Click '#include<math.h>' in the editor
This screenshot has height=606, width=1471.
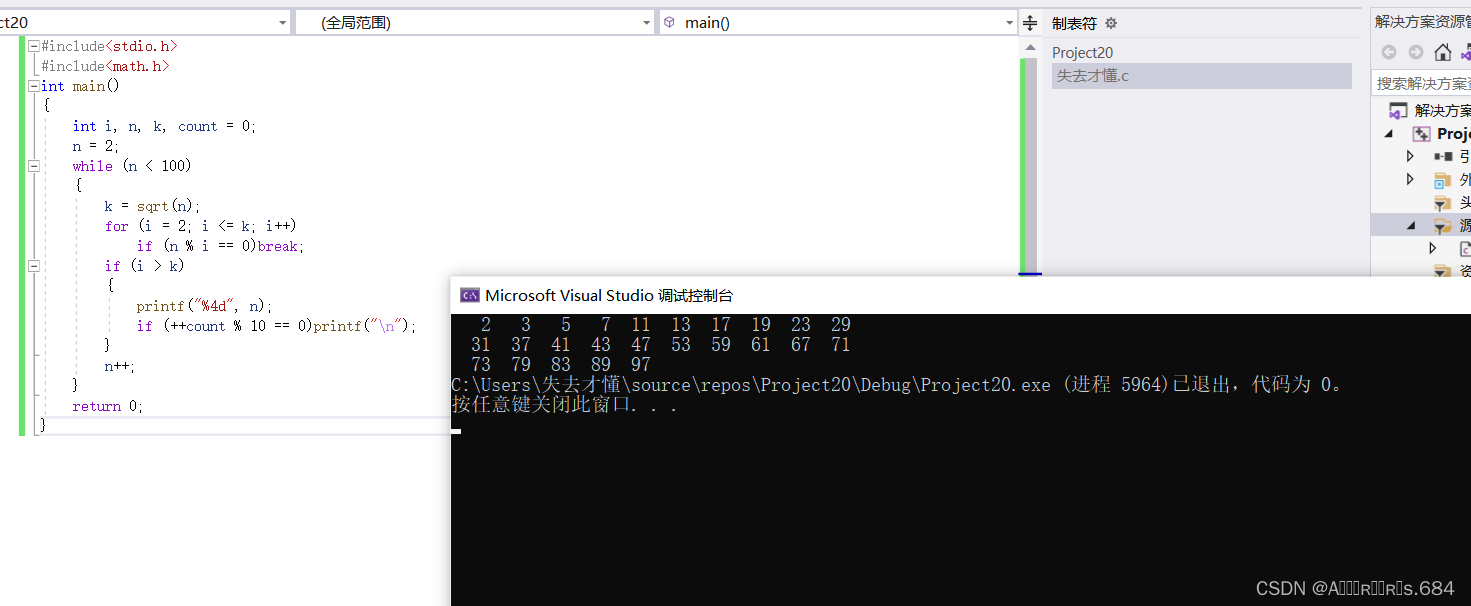click(x=106, y=66)
